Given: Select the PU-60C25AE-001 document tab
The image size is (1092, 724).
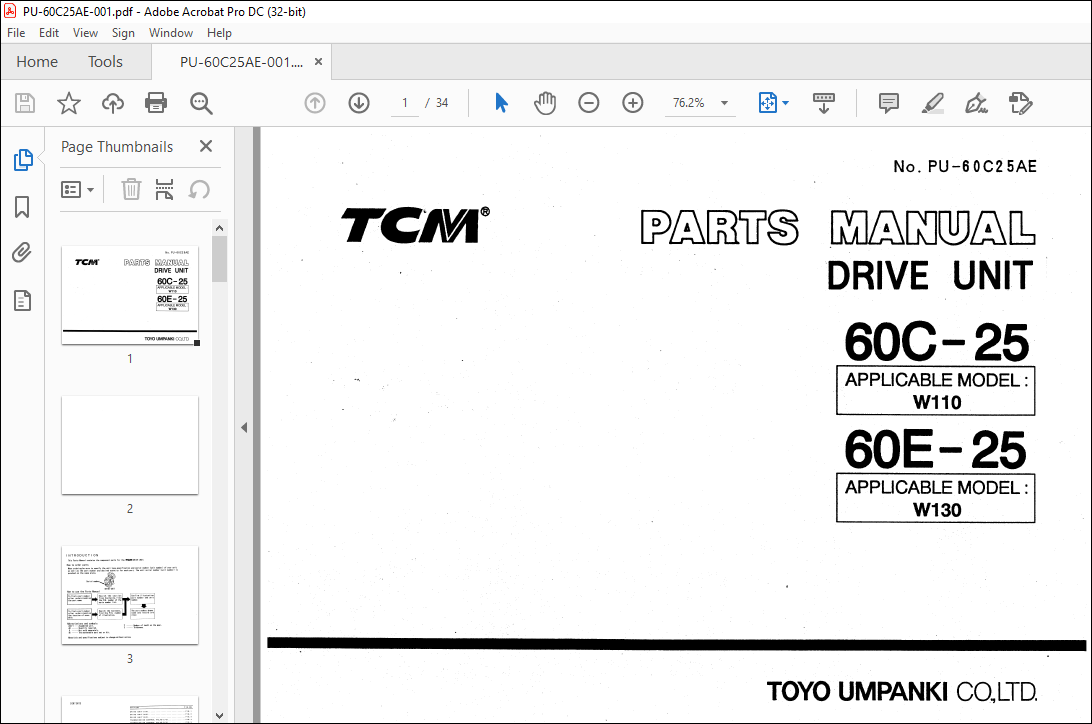Looking at the screenshot, I should point(241,62).
